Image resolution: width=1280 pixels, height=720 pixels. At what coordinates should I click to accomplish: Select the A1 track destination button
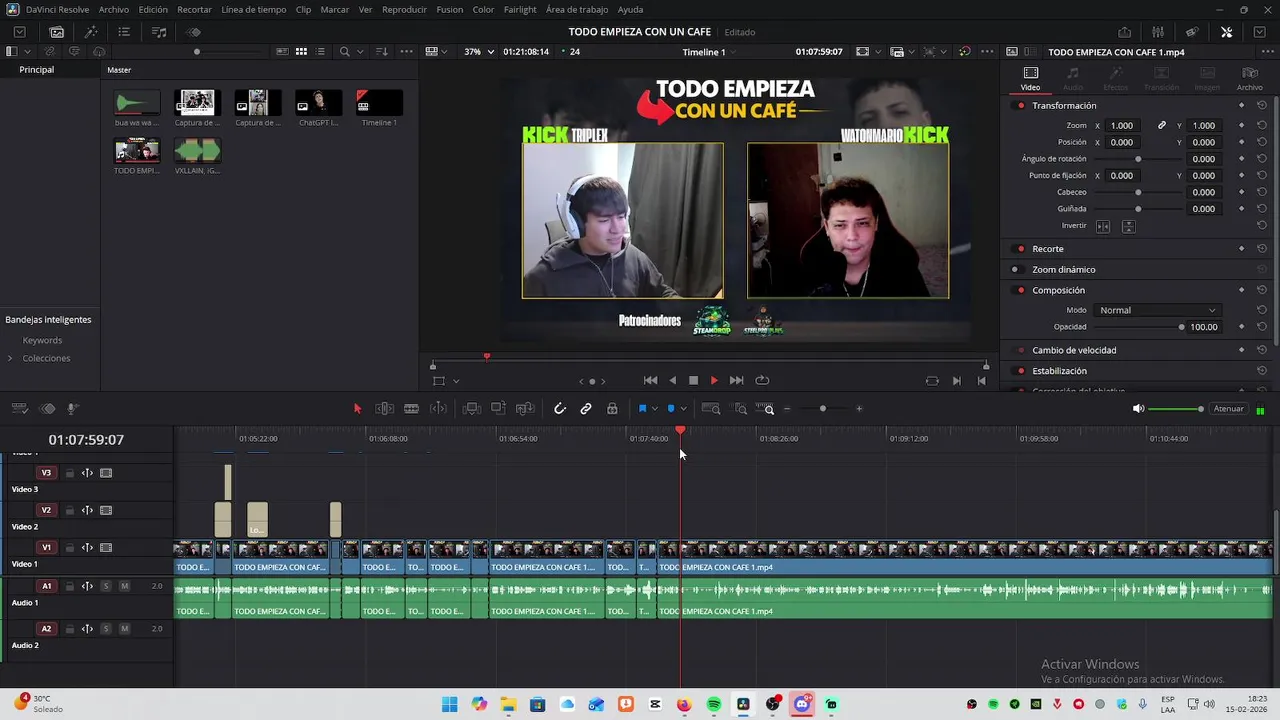pyautogui.click(x=46, y=586)
